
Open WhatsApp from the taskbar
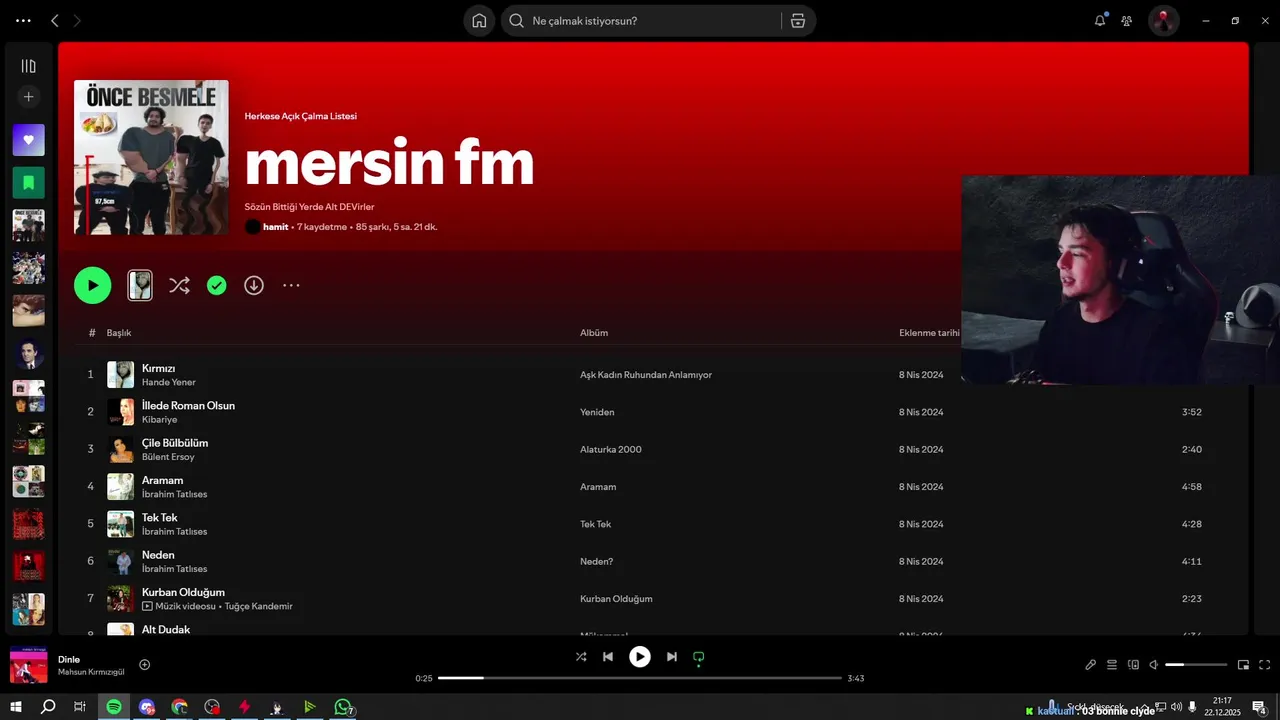[343, 707]
